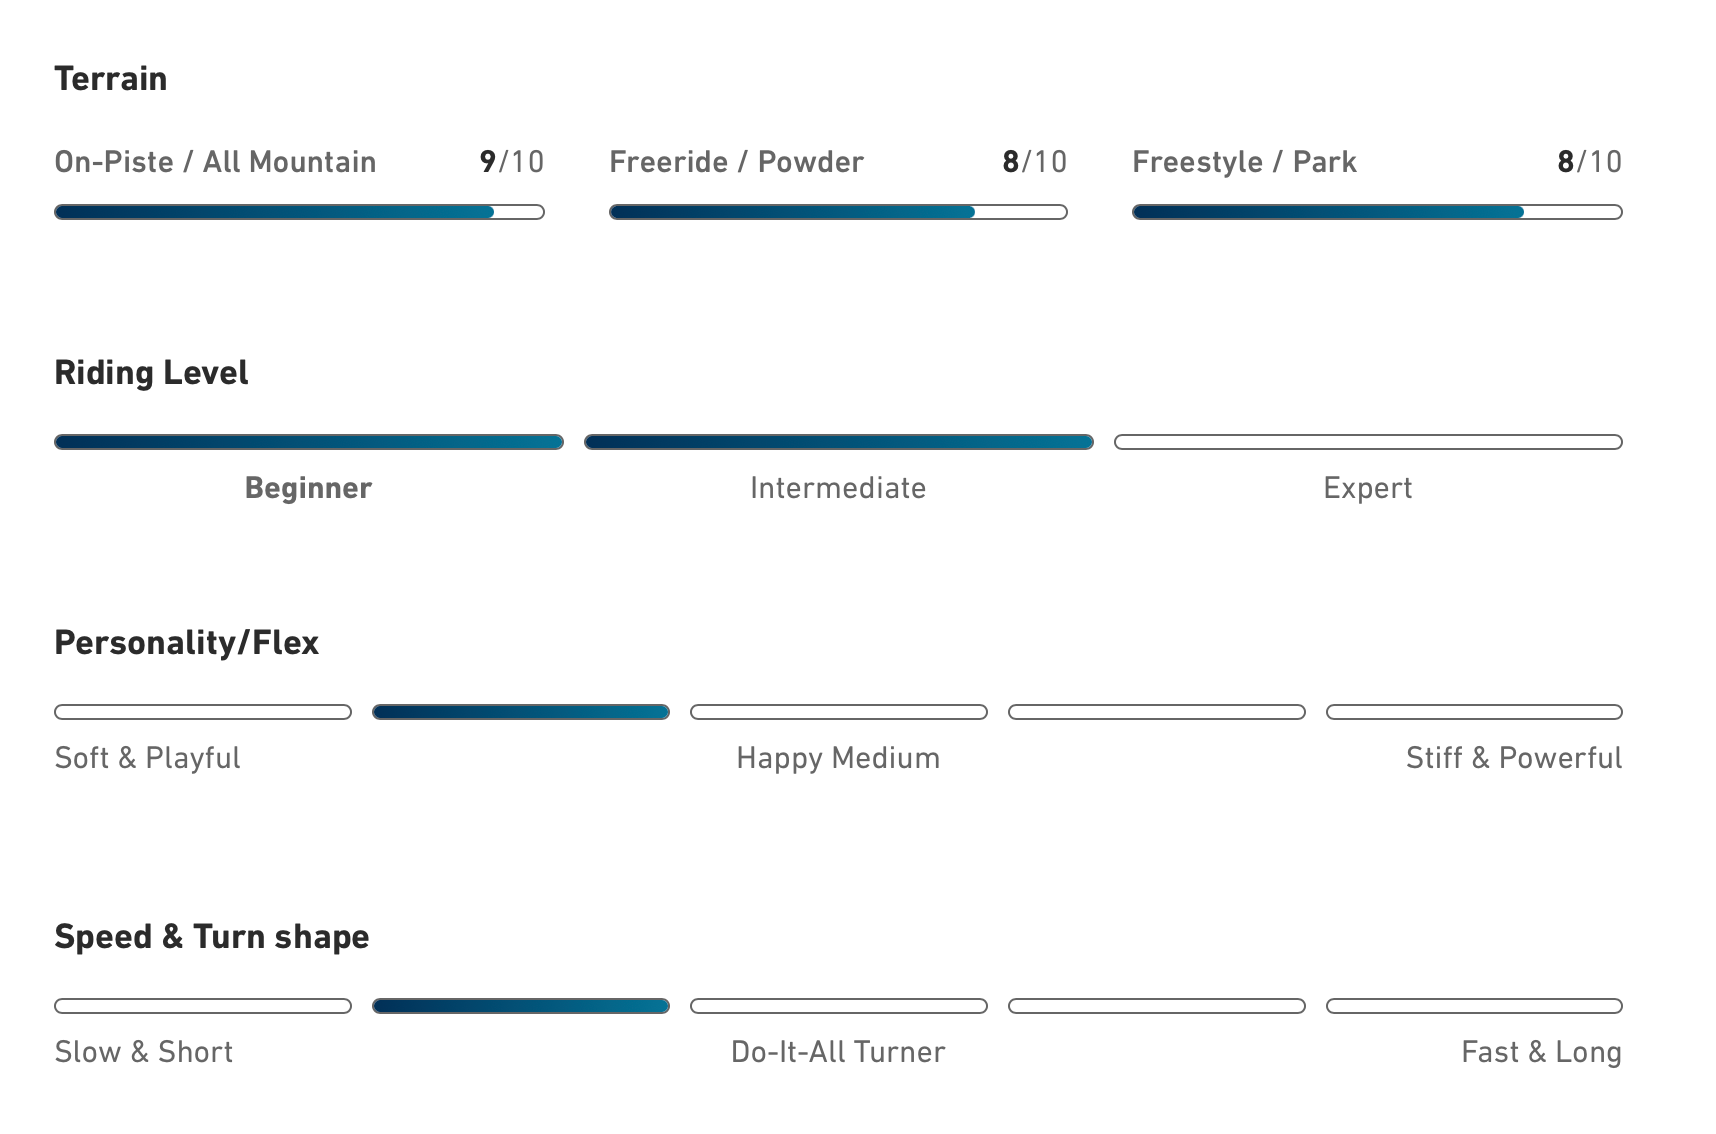Click the speed segment above Do-It-All Turner
The width and height of the screenshot is (1716, 1134).
pyautogui.click(x=839, y=1006)
